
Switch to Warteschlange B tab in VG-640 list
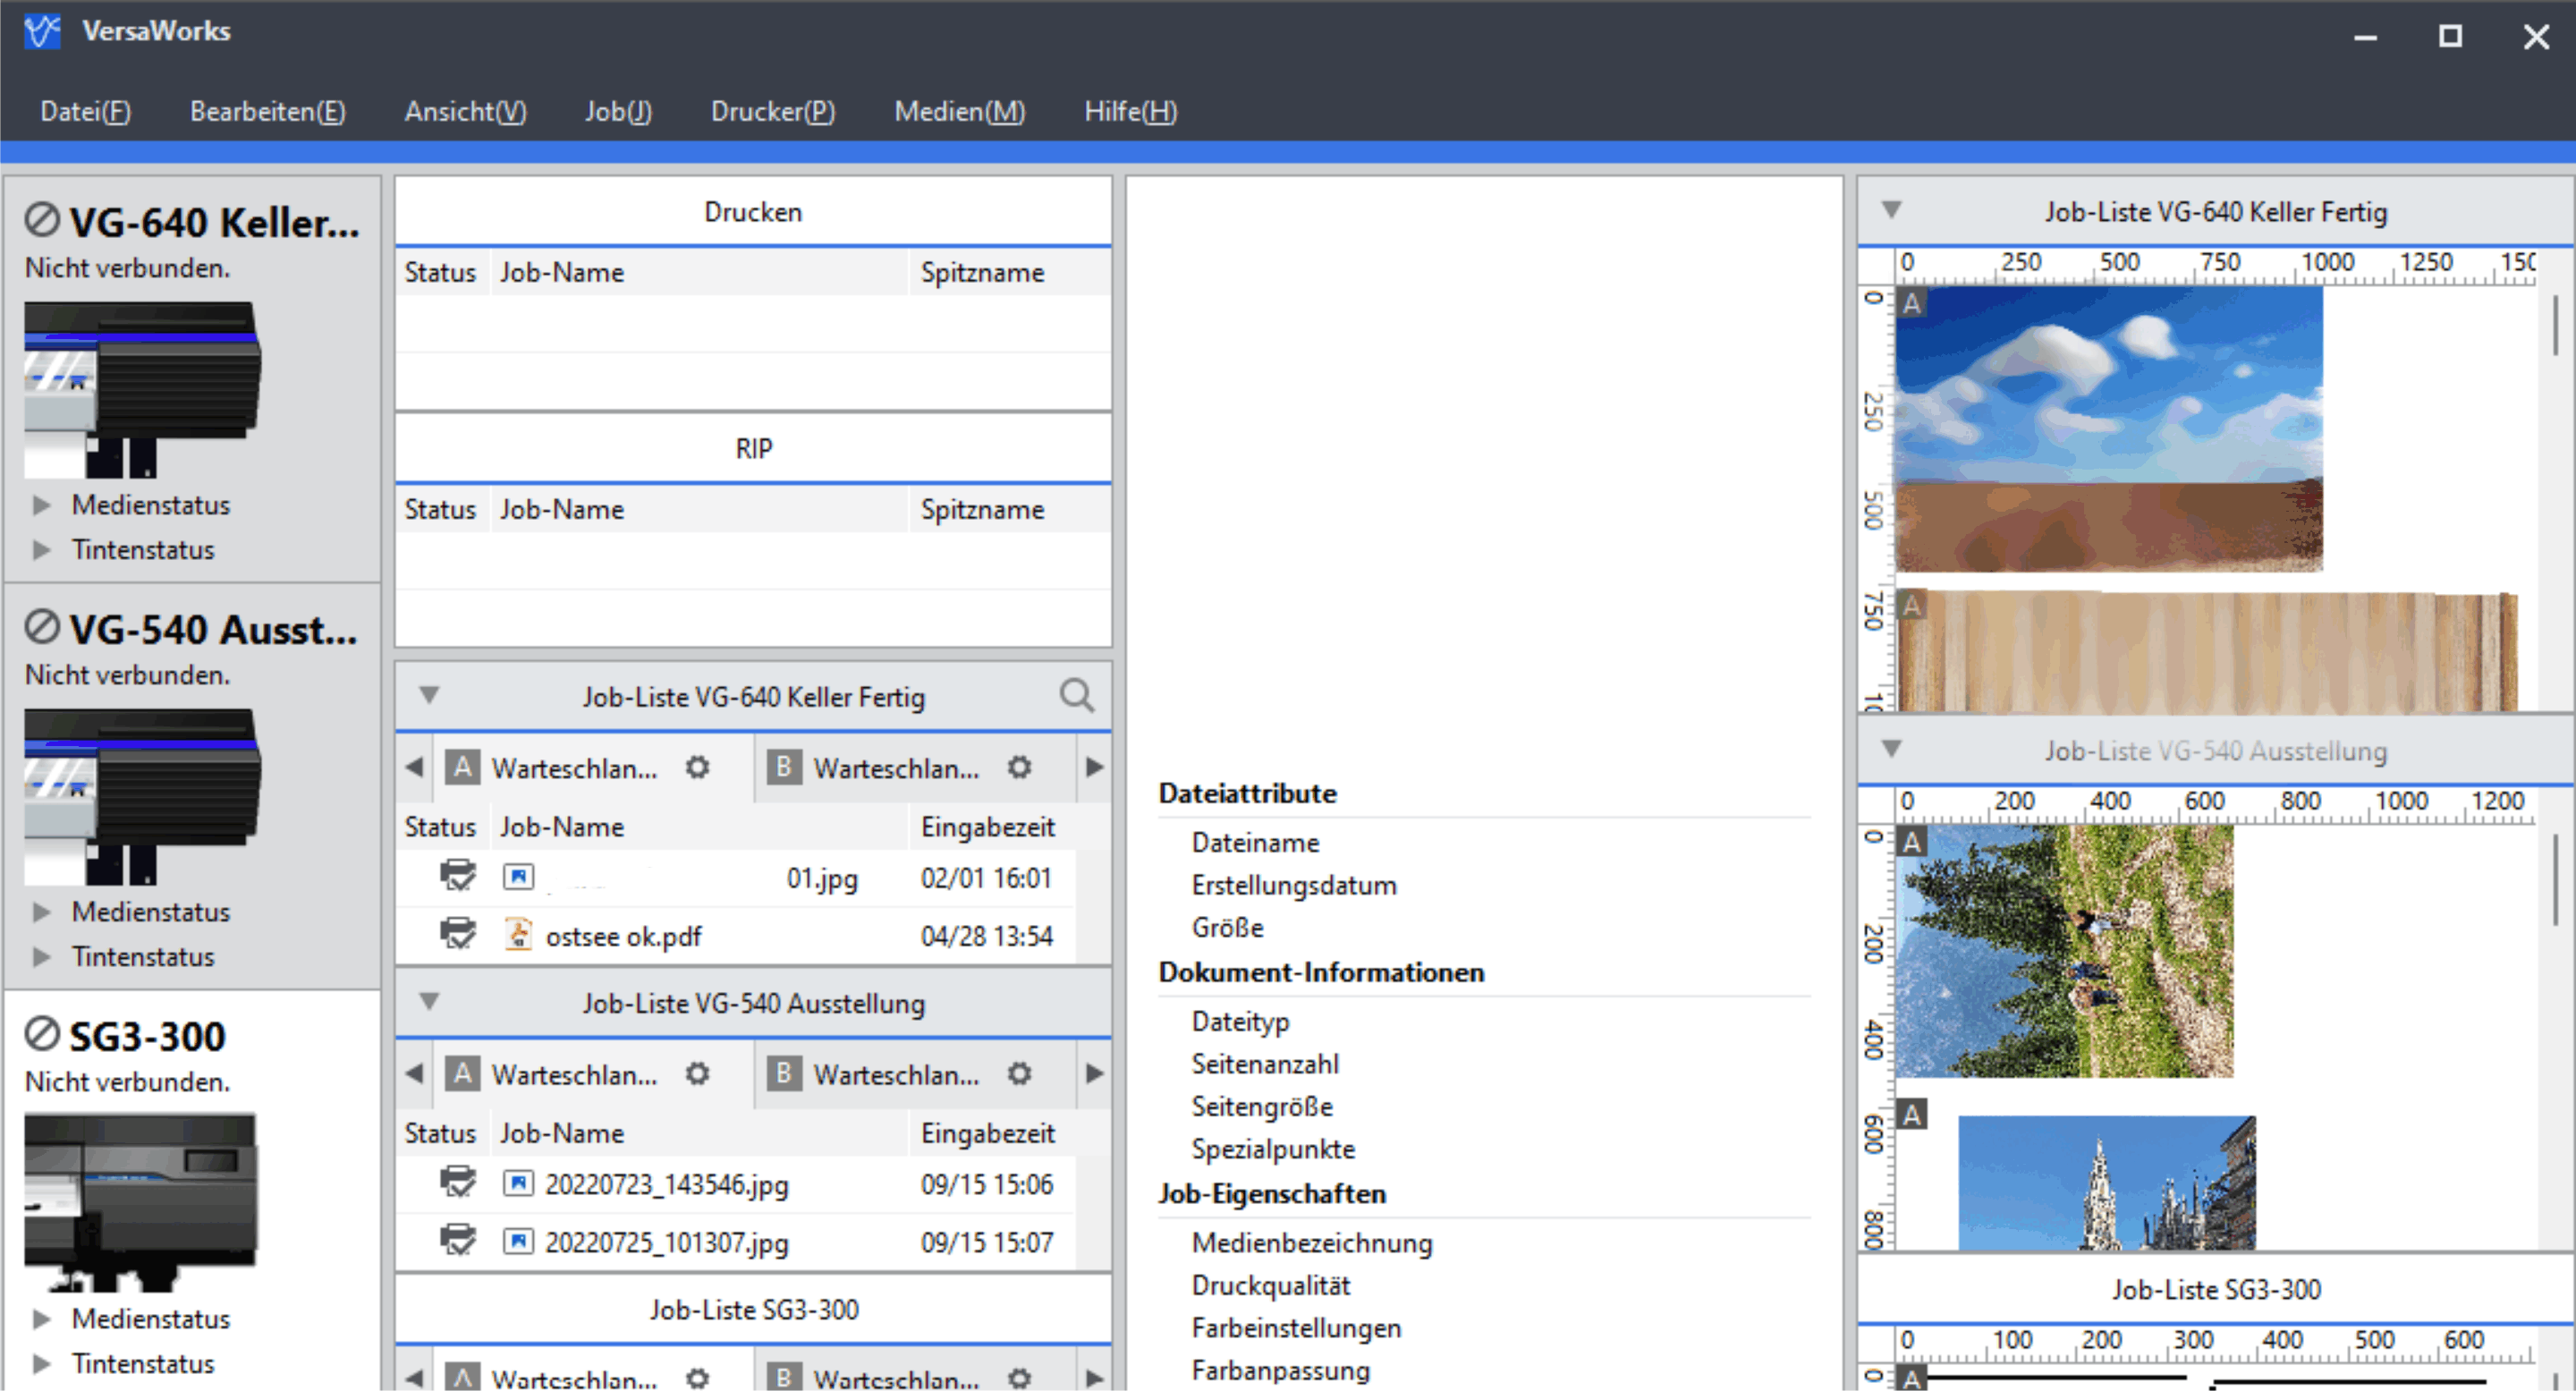pyautogui.click(x=895, y=768)
